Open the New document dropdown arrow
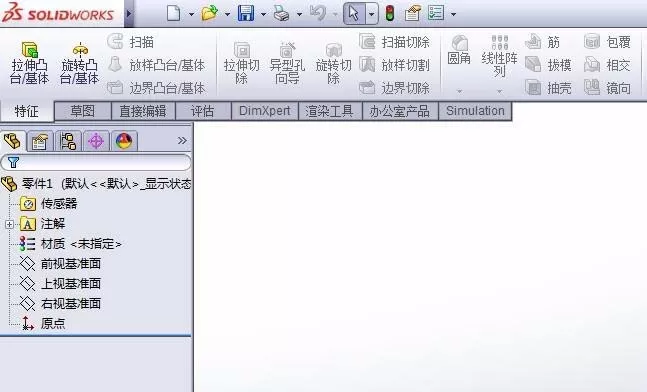This screenshot has width=647, height=392. click(x=191, y=14)
